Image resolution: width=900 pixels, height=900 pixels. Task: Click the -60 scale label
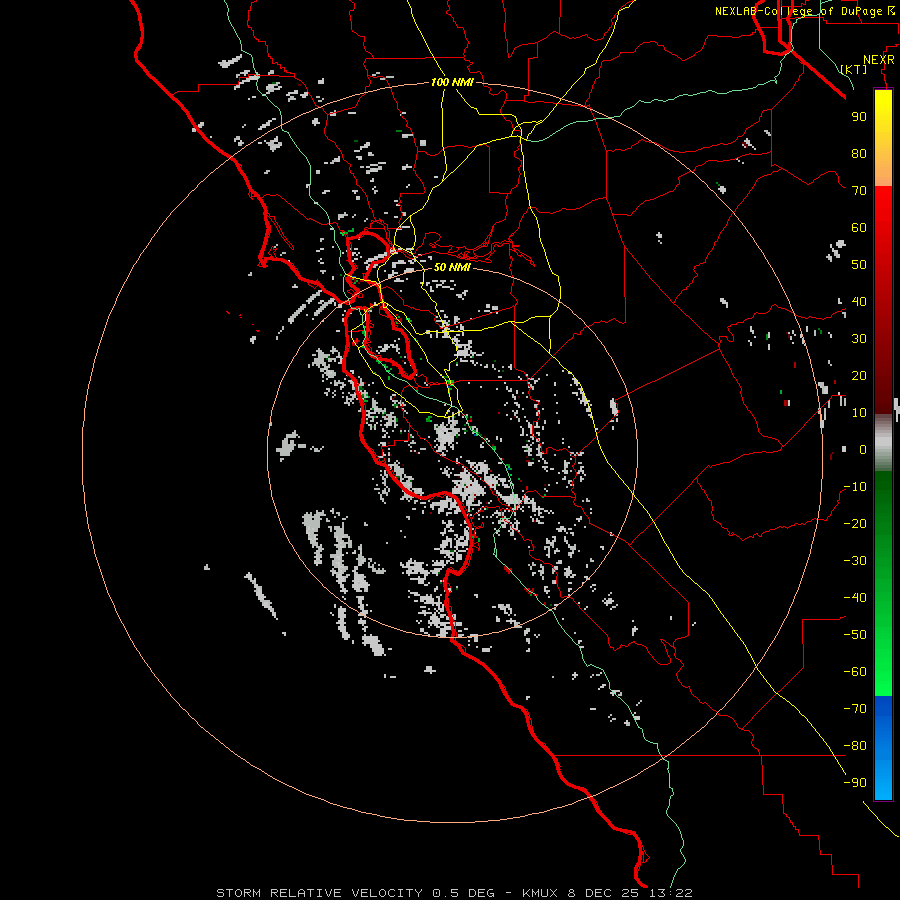[855, 672]
